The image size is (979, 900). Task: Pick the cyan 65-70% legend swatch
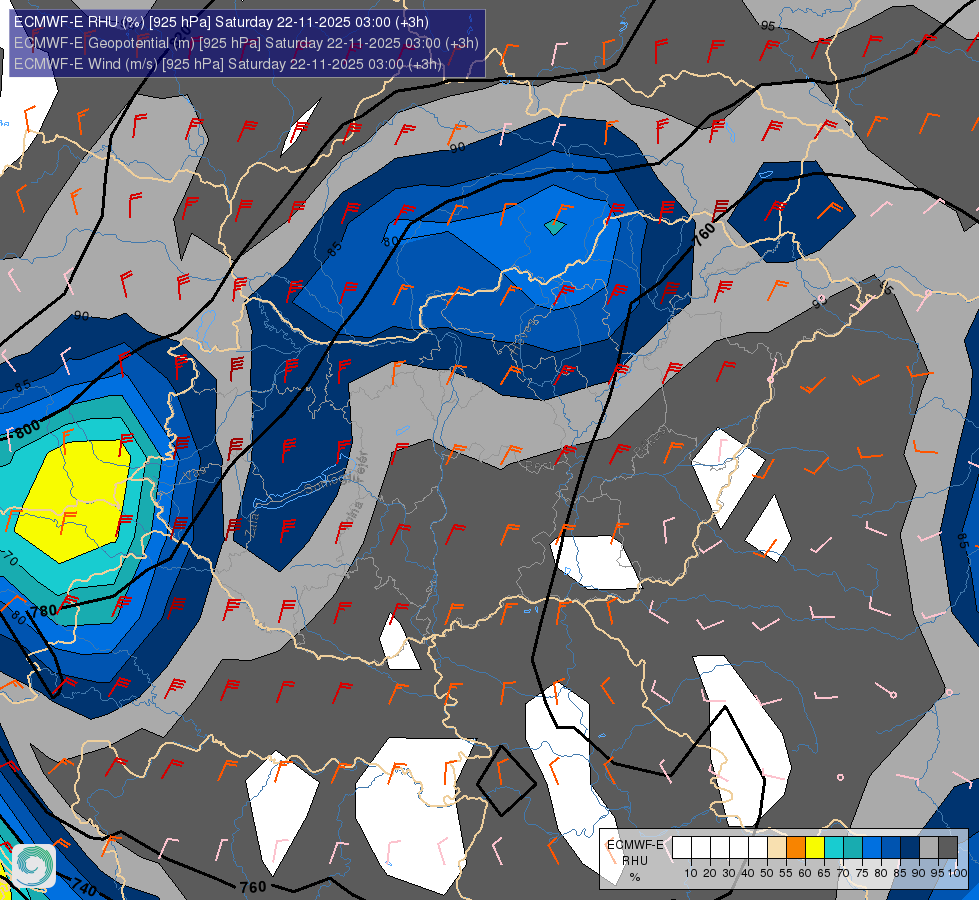click(834, 847)
